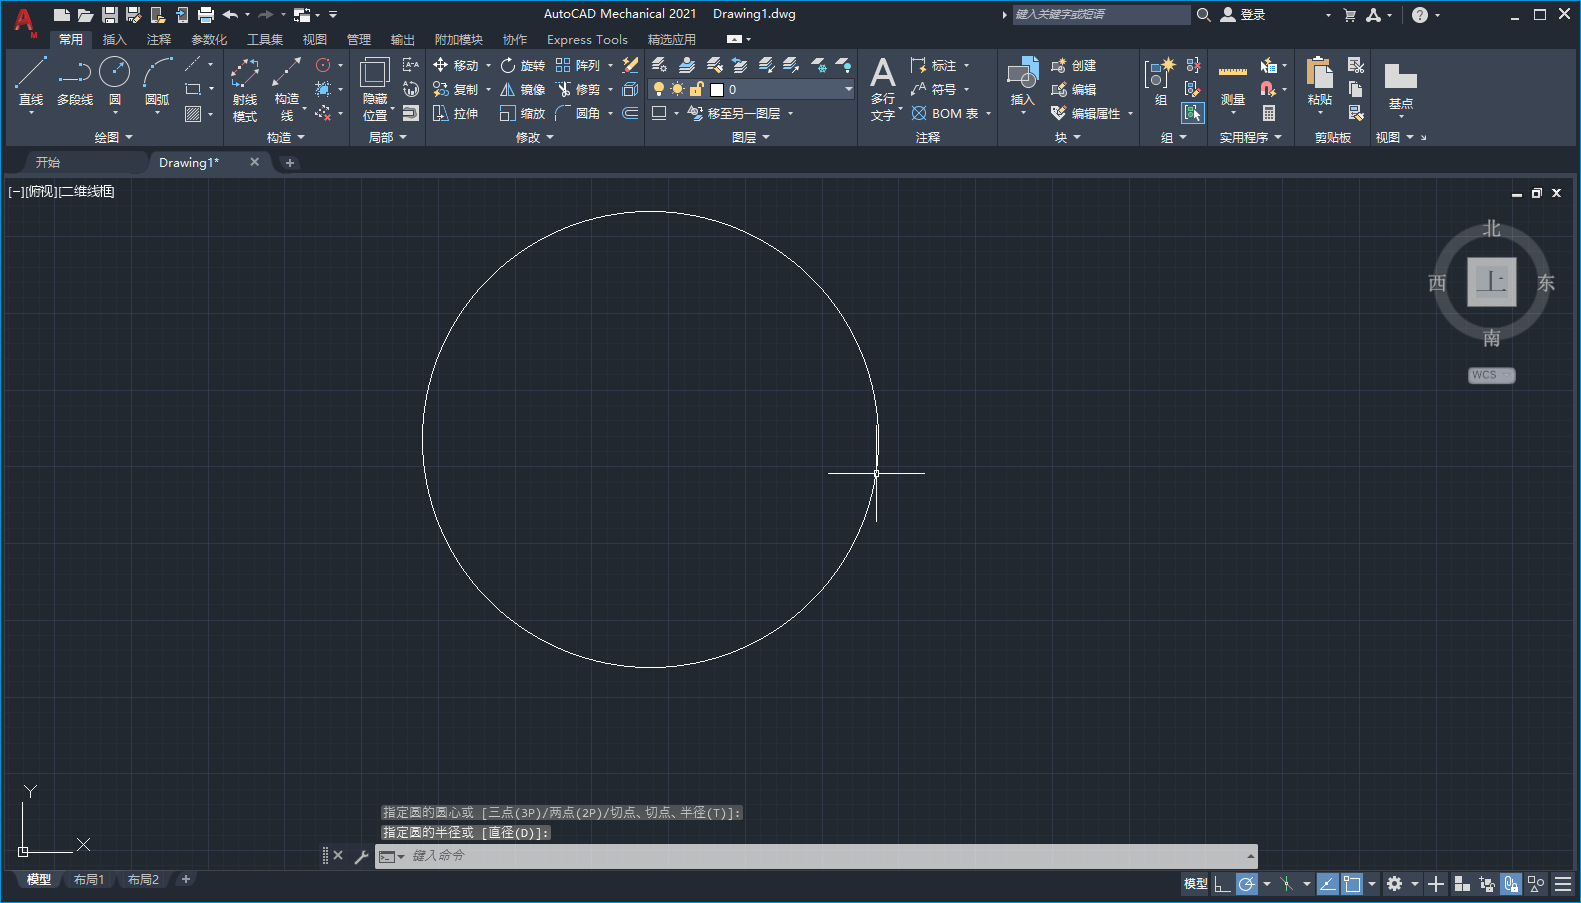The height and width of the screenshot is (903, 1581).
Task: Click the 创建 block create button
Action: [1074, 65]
